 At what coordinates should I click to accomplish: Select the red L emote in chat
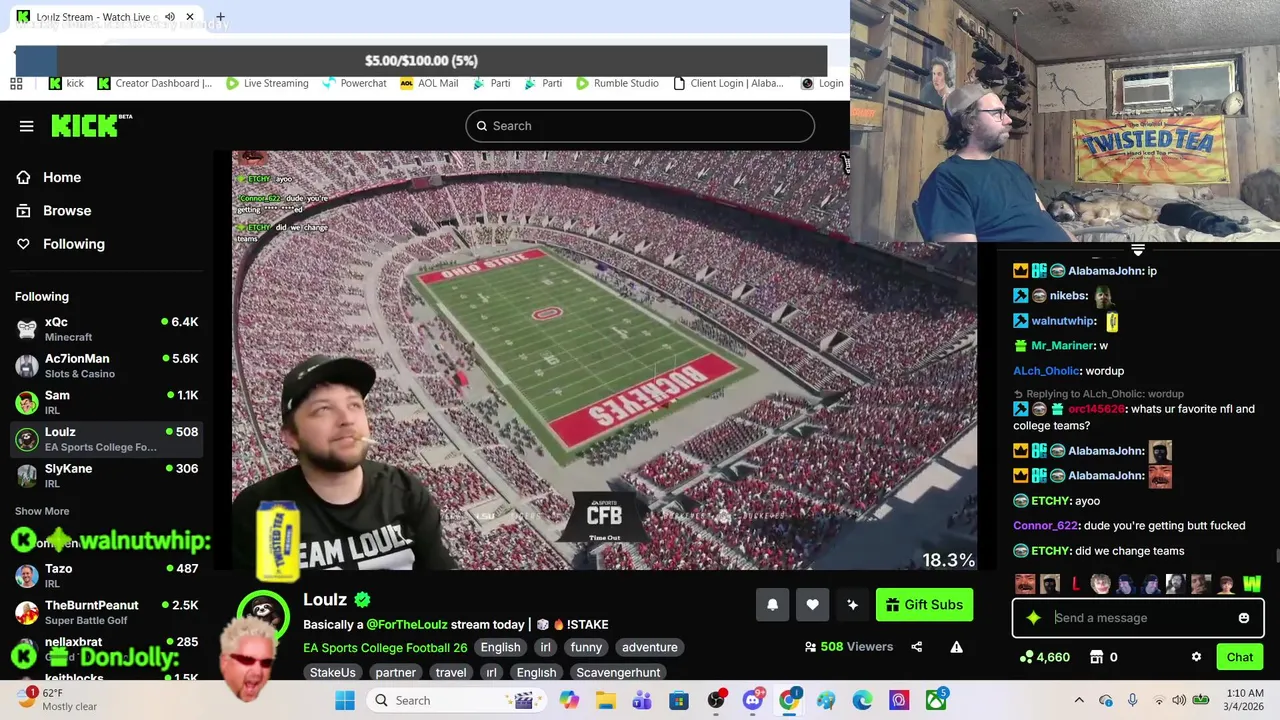pyautogui.click(x=1075, y=583)
